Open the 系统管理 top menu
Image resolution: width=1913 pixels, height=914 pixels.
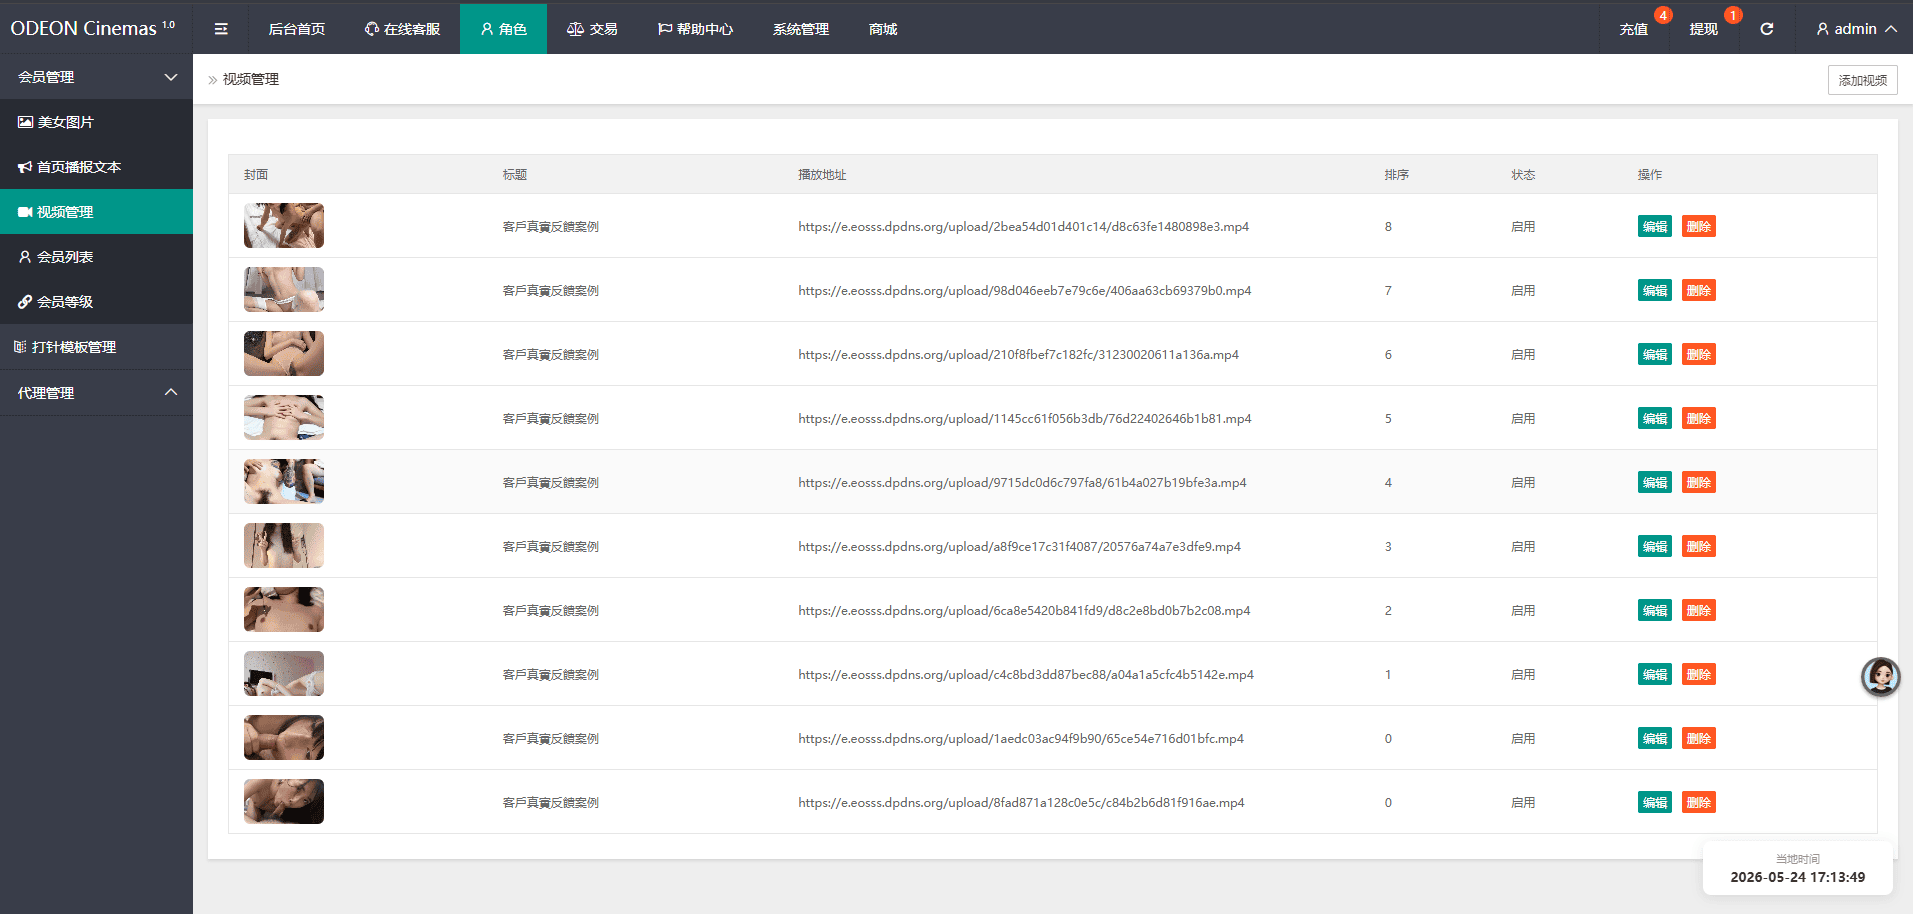click(800, 29)
